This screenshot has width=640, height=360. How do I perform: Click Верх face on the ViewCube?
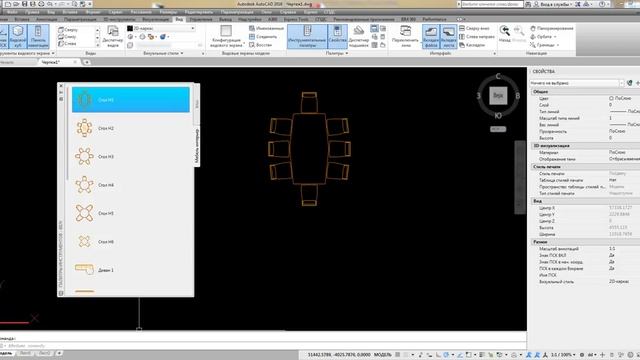[x=498, y=96]
